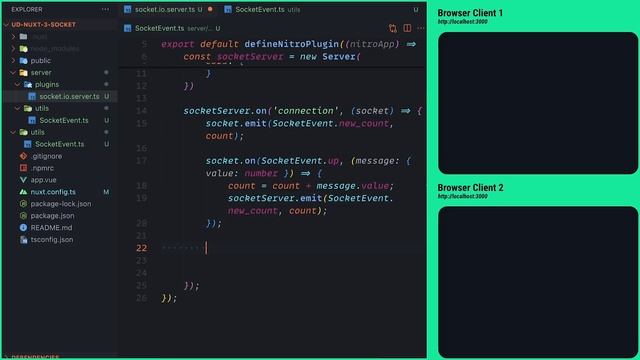
Task: Open socket.io.server.ts in the file tree
Action: click(69, 96)
